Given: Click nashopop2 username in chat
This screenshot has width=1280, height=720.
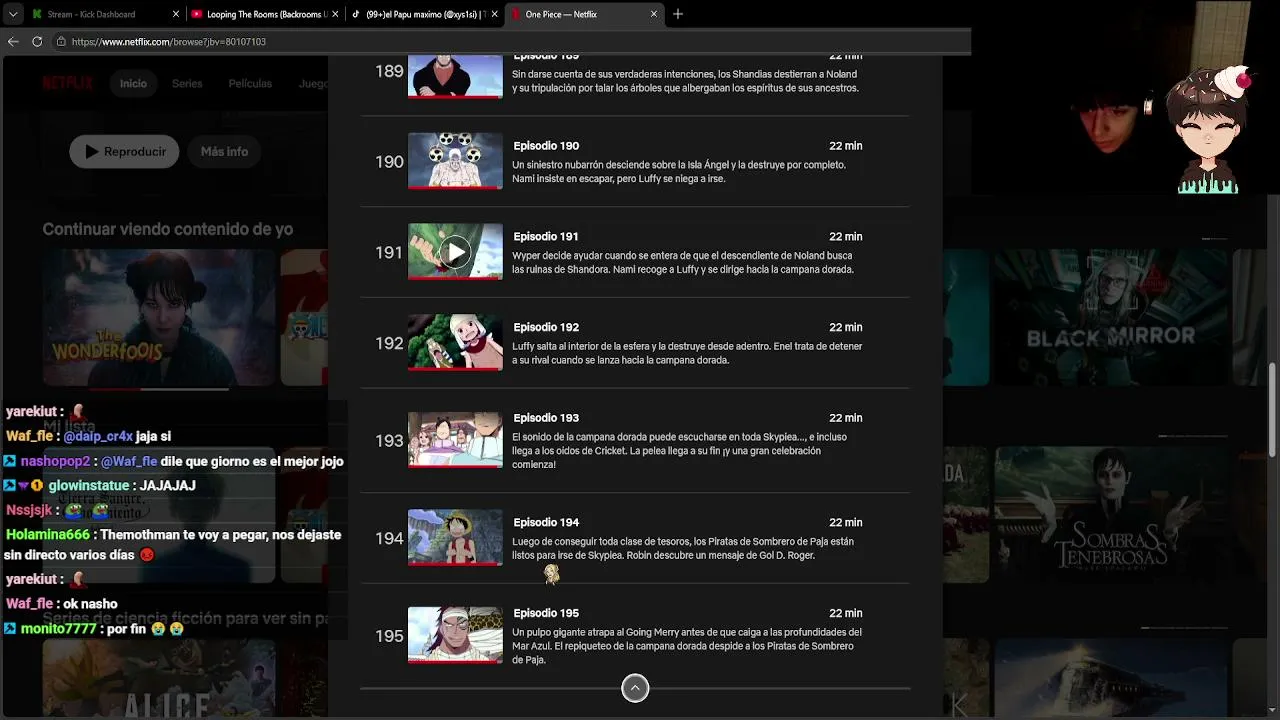Looking at the screenshot, I should 56,461.
